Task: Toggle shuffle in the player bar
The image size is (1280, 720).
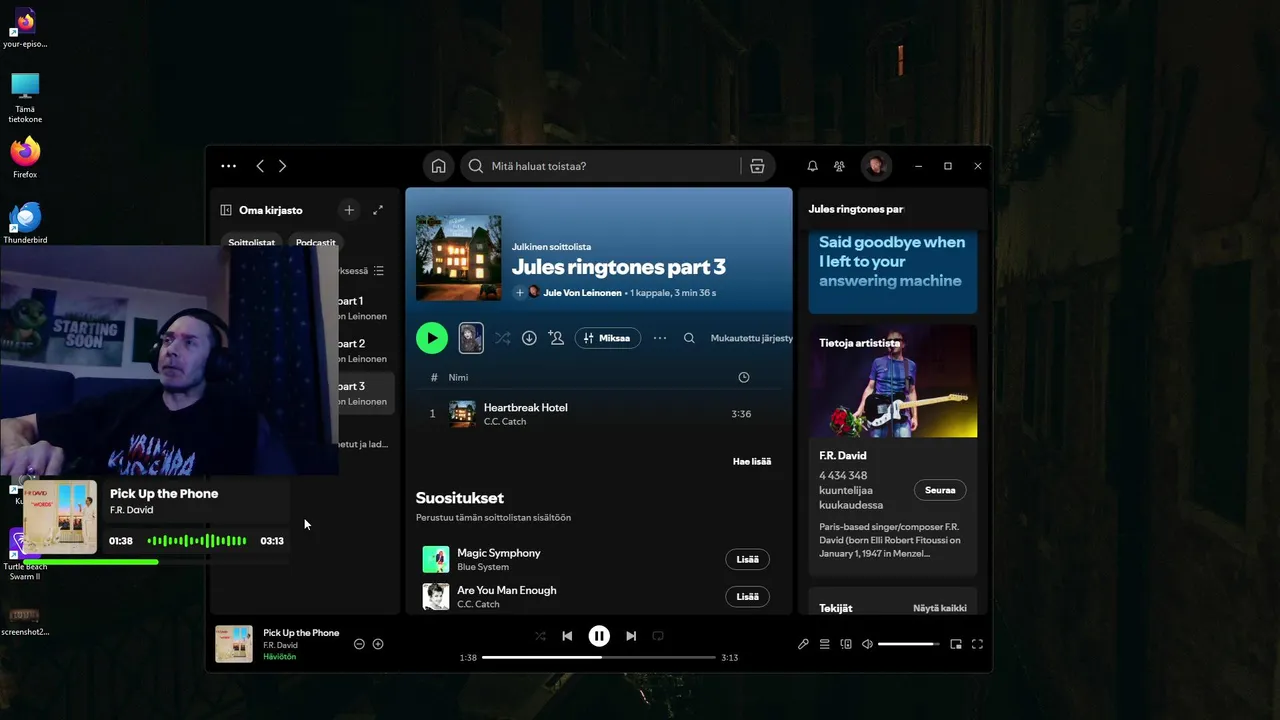Action: pos(540,636)
